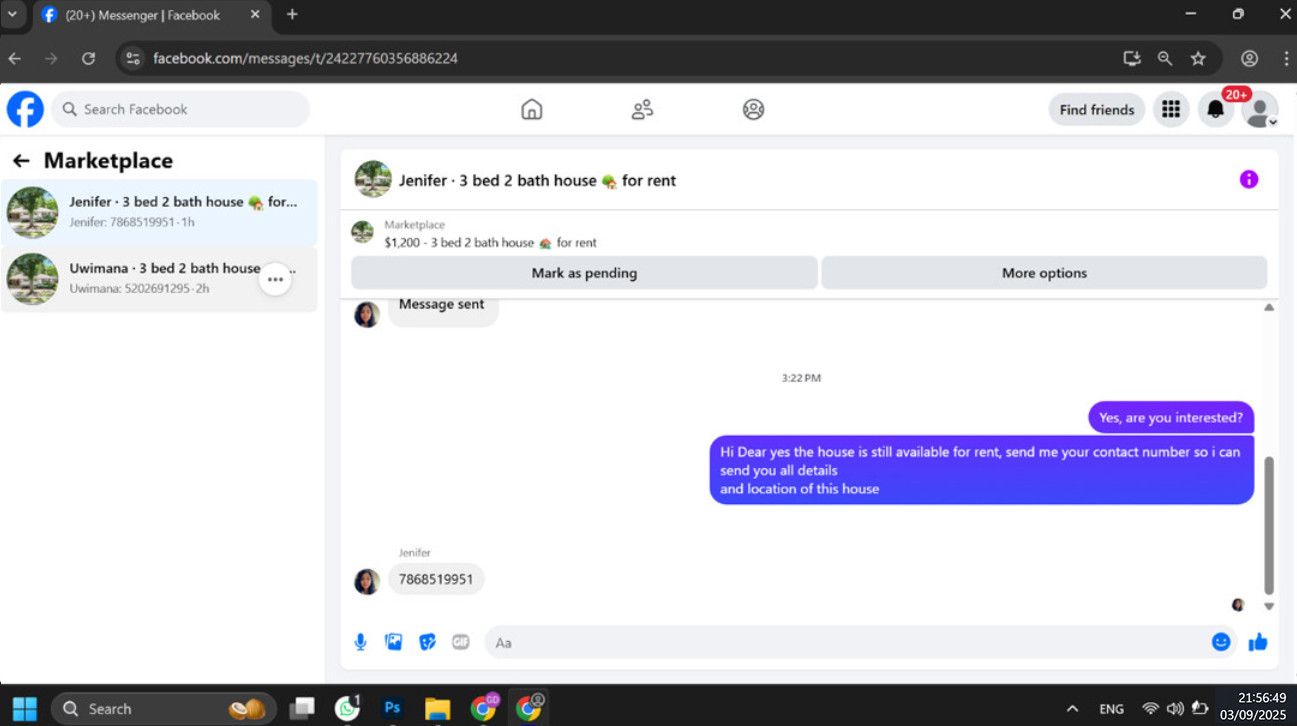Open the notifications bell
Screen dimensions: 1297x726
pyautogui.click(x=1215, y=109)
